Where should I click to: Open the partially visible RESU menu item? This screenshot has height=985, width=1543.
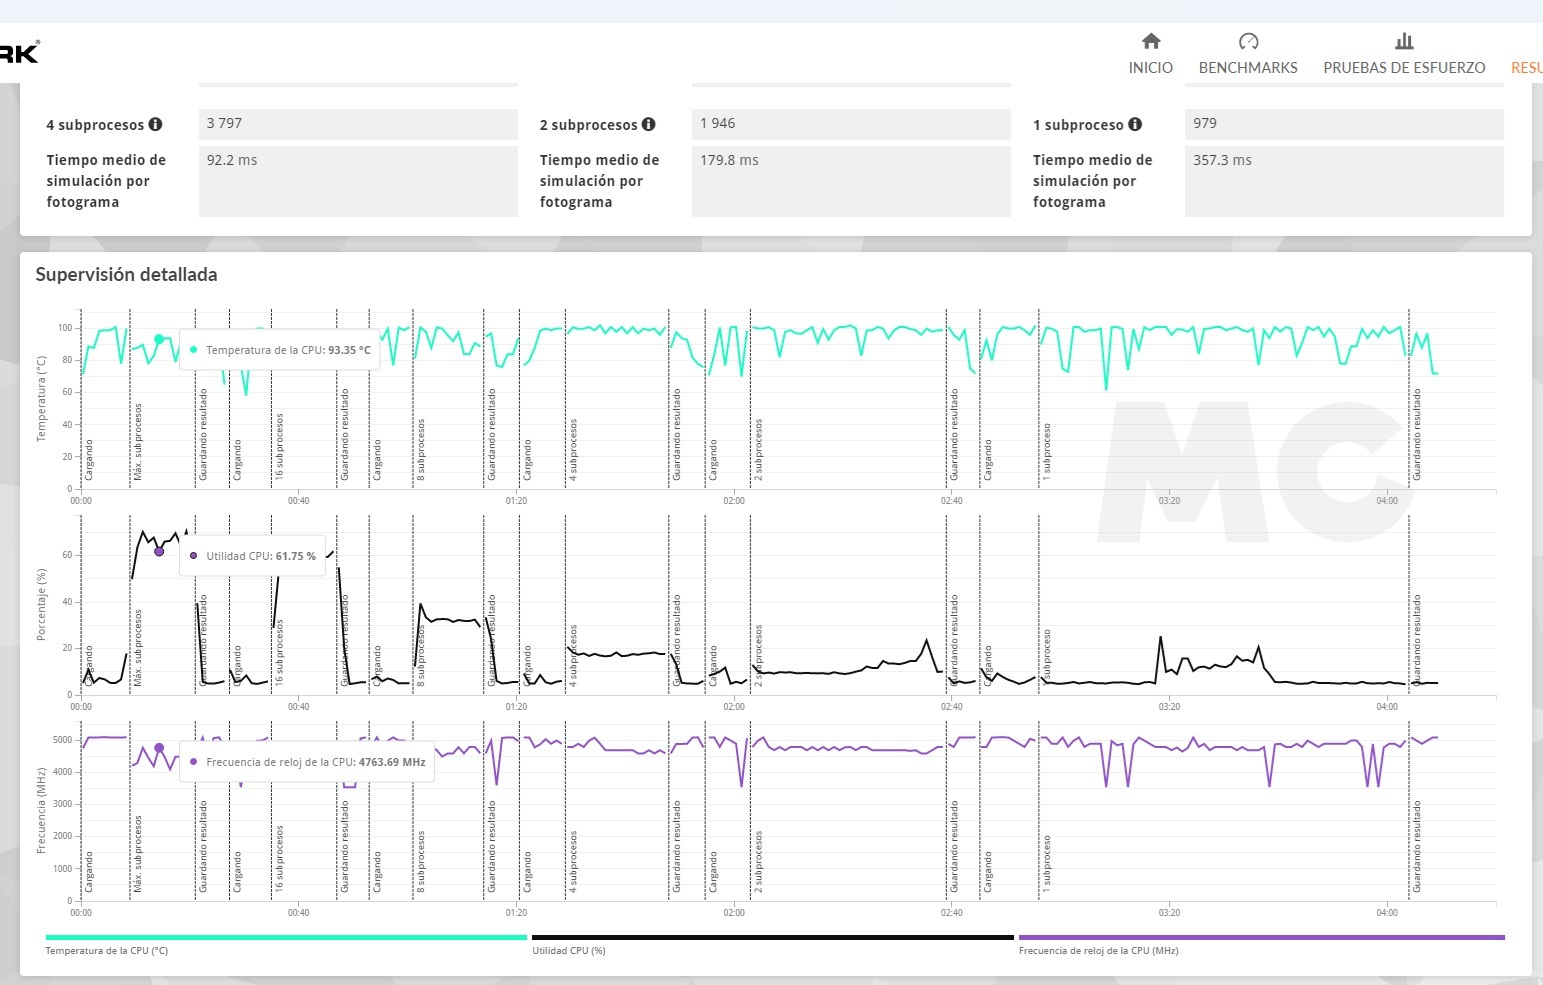tap(1526, 68)
